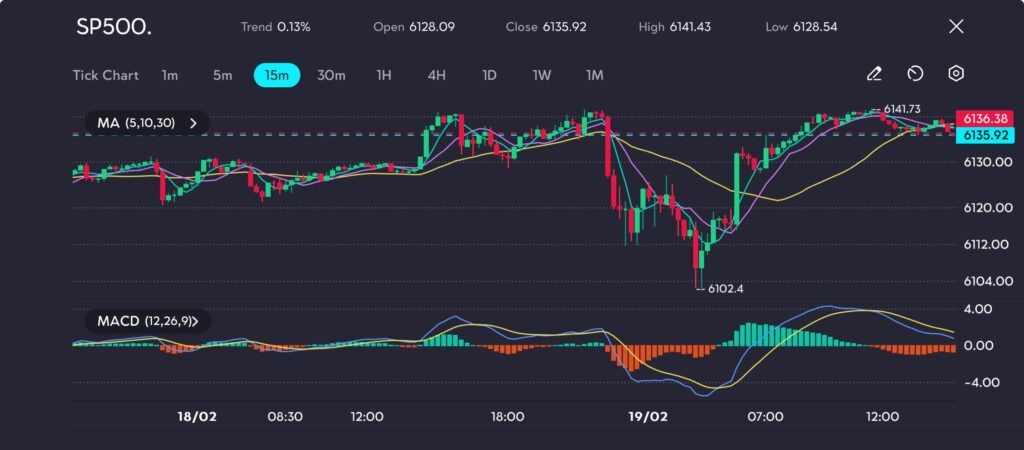Select the 5m timeframe
Screen dimensions: 1024x450
point(222,75)
